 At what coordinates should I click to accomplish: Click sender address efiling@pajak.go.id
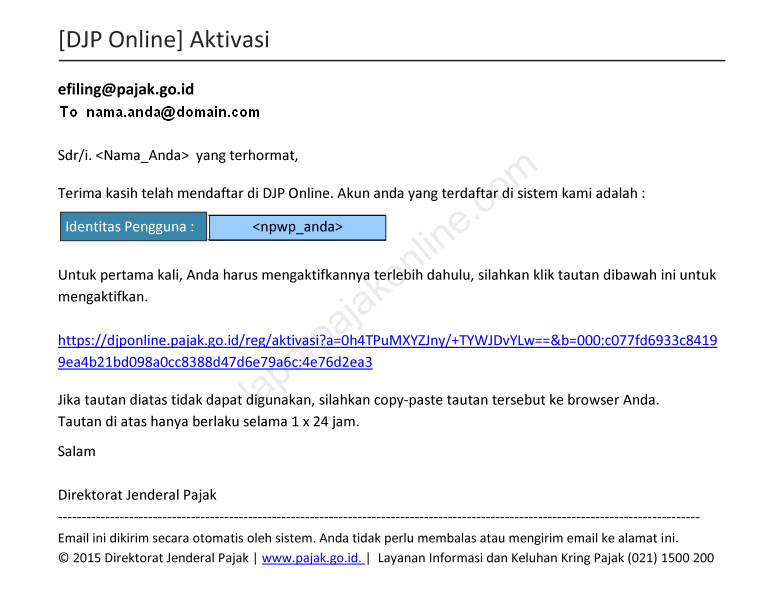pos(126,89)
